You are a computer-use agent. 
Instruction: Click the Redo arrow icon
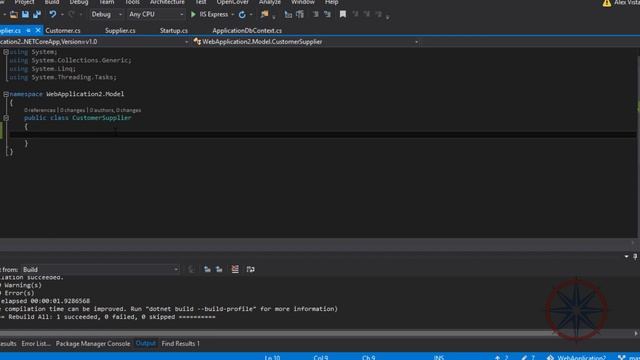[x=72, y=14]
